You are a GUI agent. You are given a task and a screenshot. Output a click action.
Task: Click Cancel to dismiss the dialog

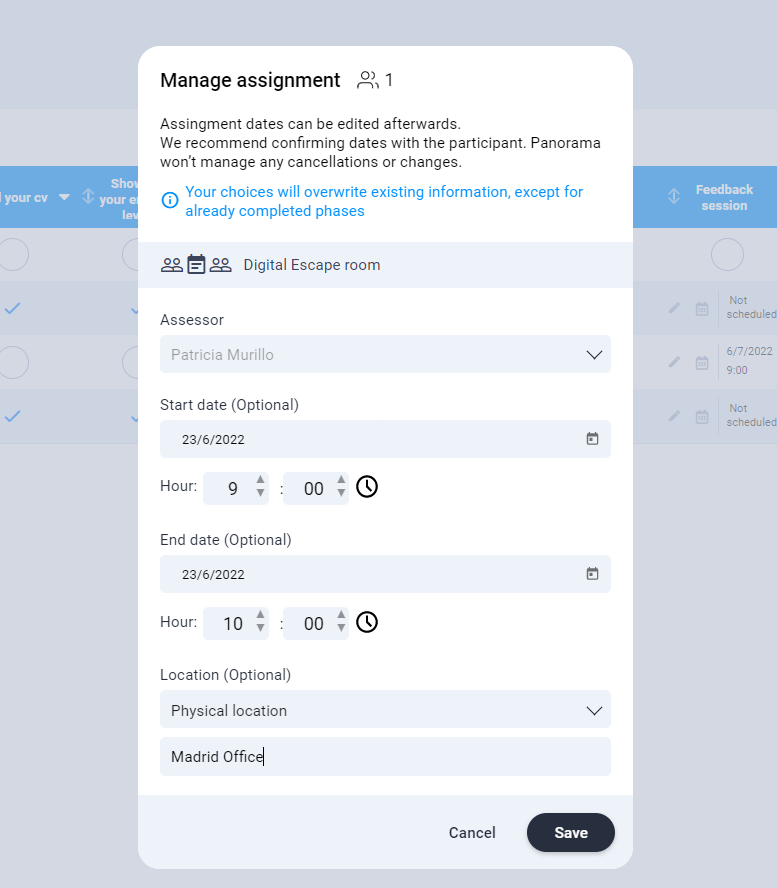click(x=472, y=833)
